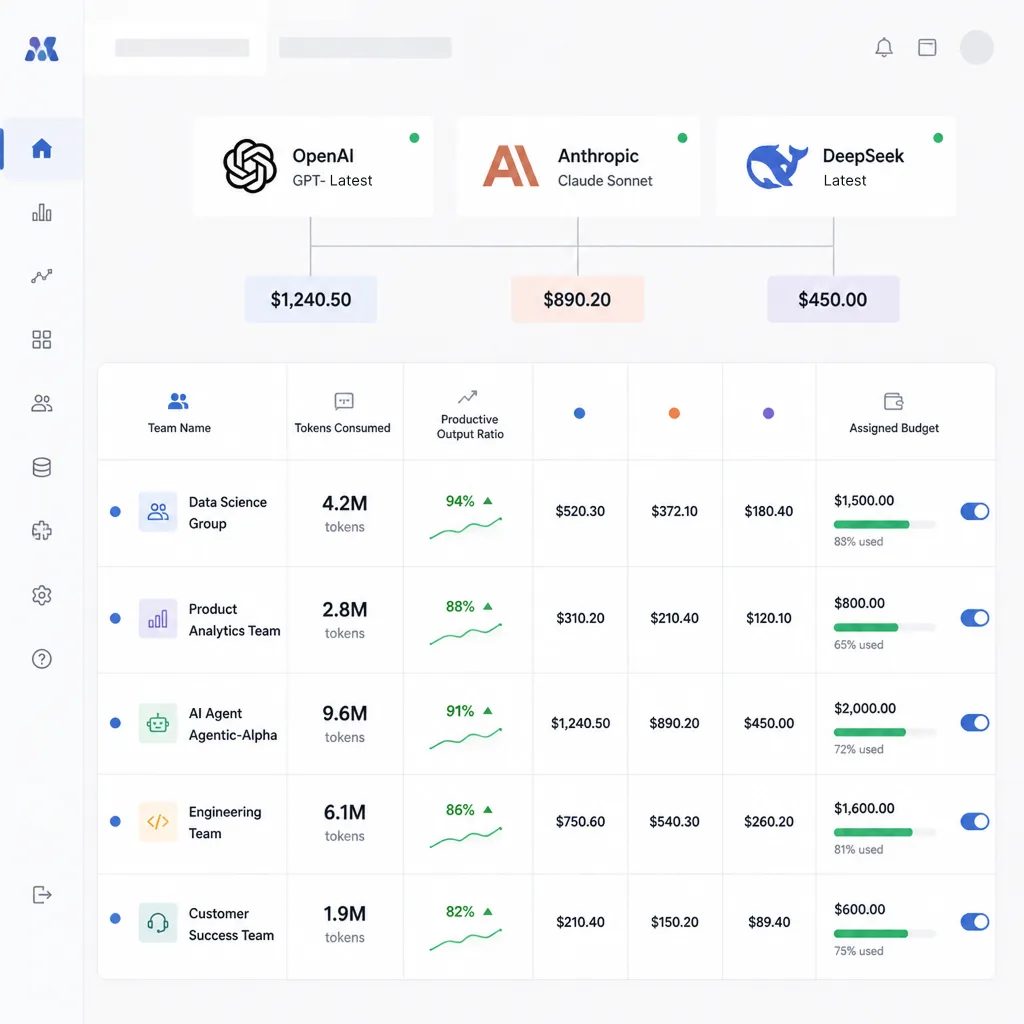This screenshot has height=1024, width=1024.
Task: Select the Engineering Team name
Action: point(225,822)
